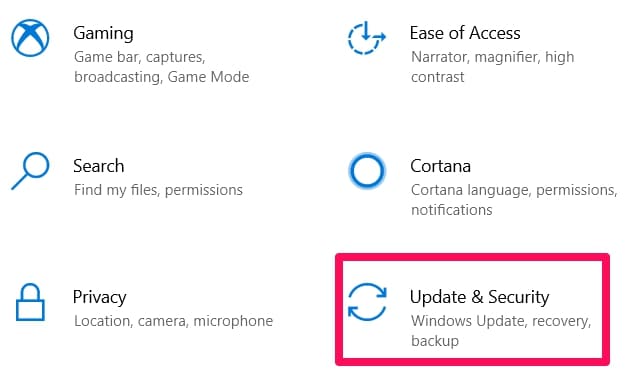Click the Update & Security sync arrows icon
Viewport: 636px width, 377px height.
click(367, 302)
